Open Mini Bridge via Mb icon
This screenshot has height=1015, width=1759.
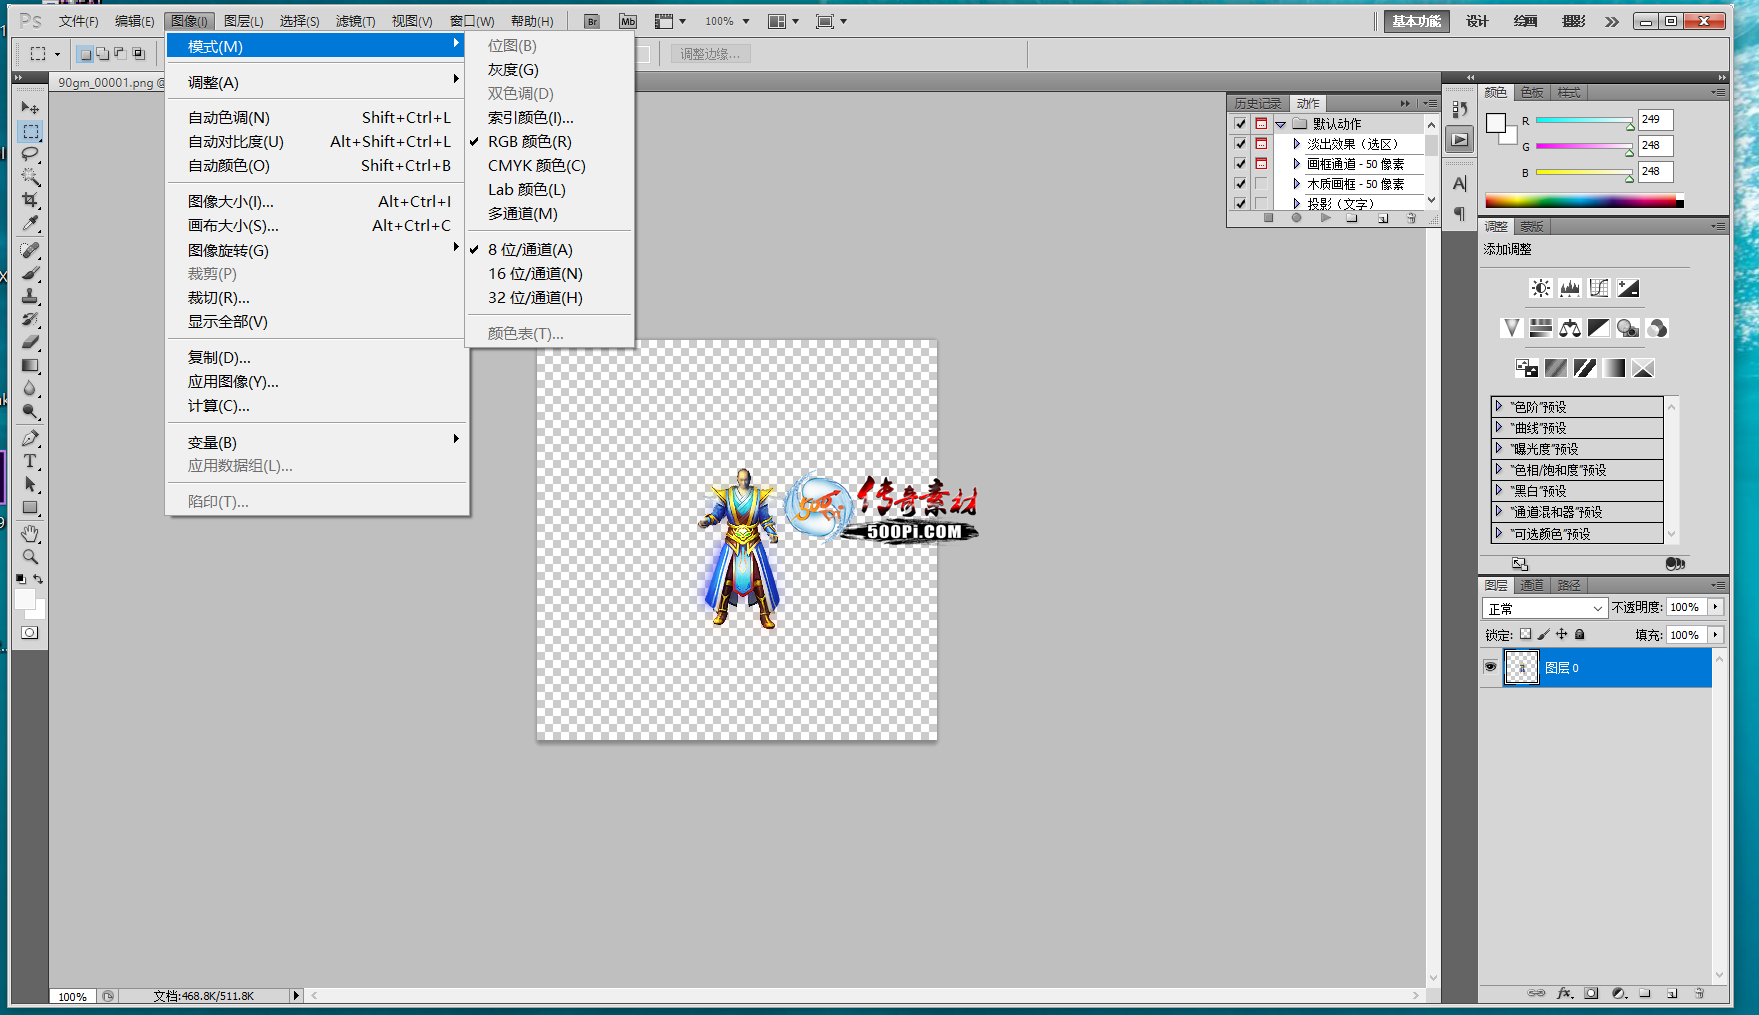pyautogui.click(x=628, y=21)
